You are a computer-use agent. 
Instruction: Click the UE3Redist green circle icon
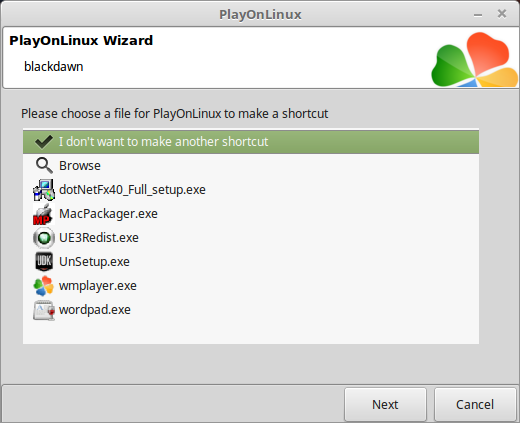44,238
